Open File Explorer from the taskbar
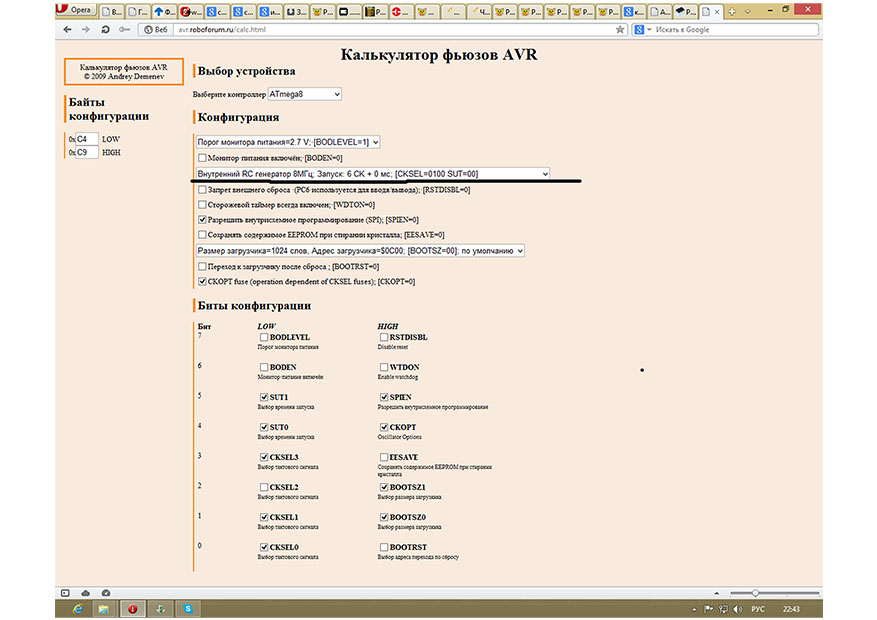The height and width of the screenshot is (620, 877). 103,607
